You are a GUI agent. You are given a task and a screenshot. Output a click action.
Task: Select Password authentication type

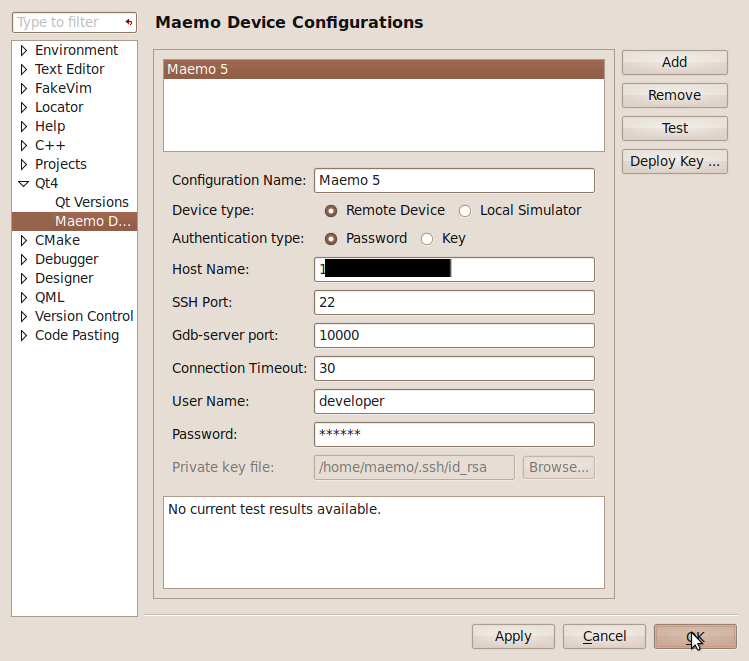point(331,239)
